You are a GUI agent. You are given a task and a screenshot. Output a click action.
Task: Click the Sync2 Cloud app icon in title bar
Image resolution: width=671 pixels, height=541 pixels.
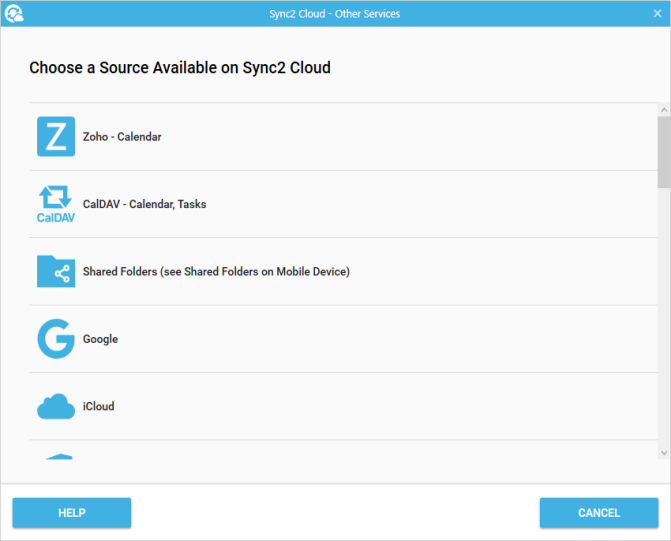(14, 13)
